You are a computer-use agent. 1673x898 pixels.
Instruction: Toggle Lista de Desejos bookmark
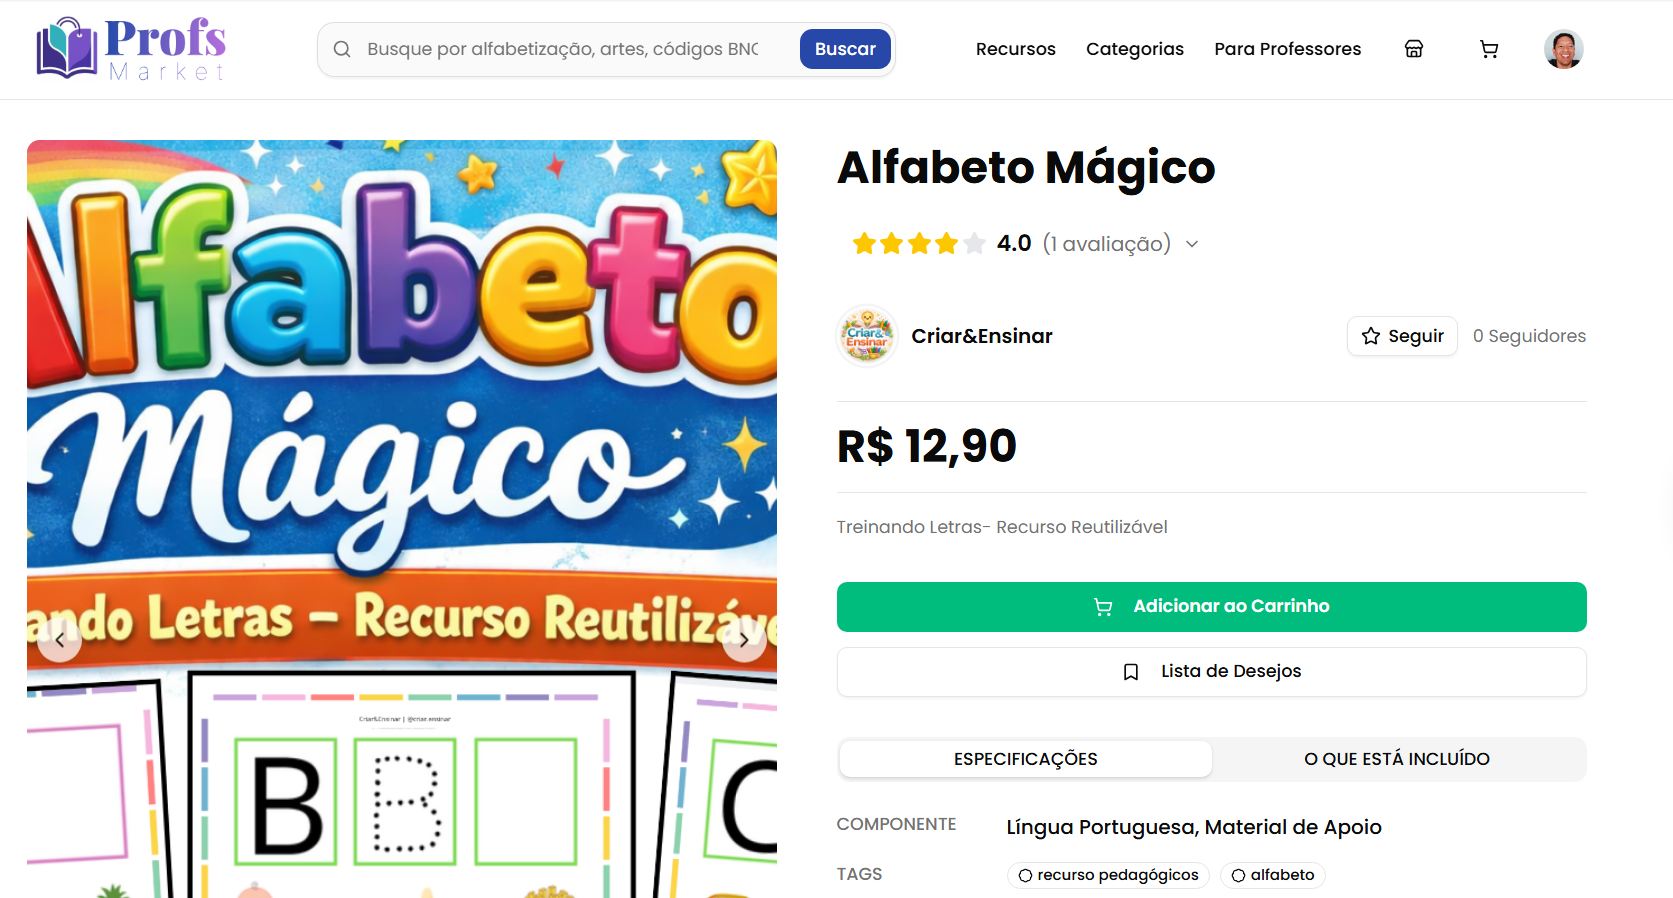(1212, 672)
